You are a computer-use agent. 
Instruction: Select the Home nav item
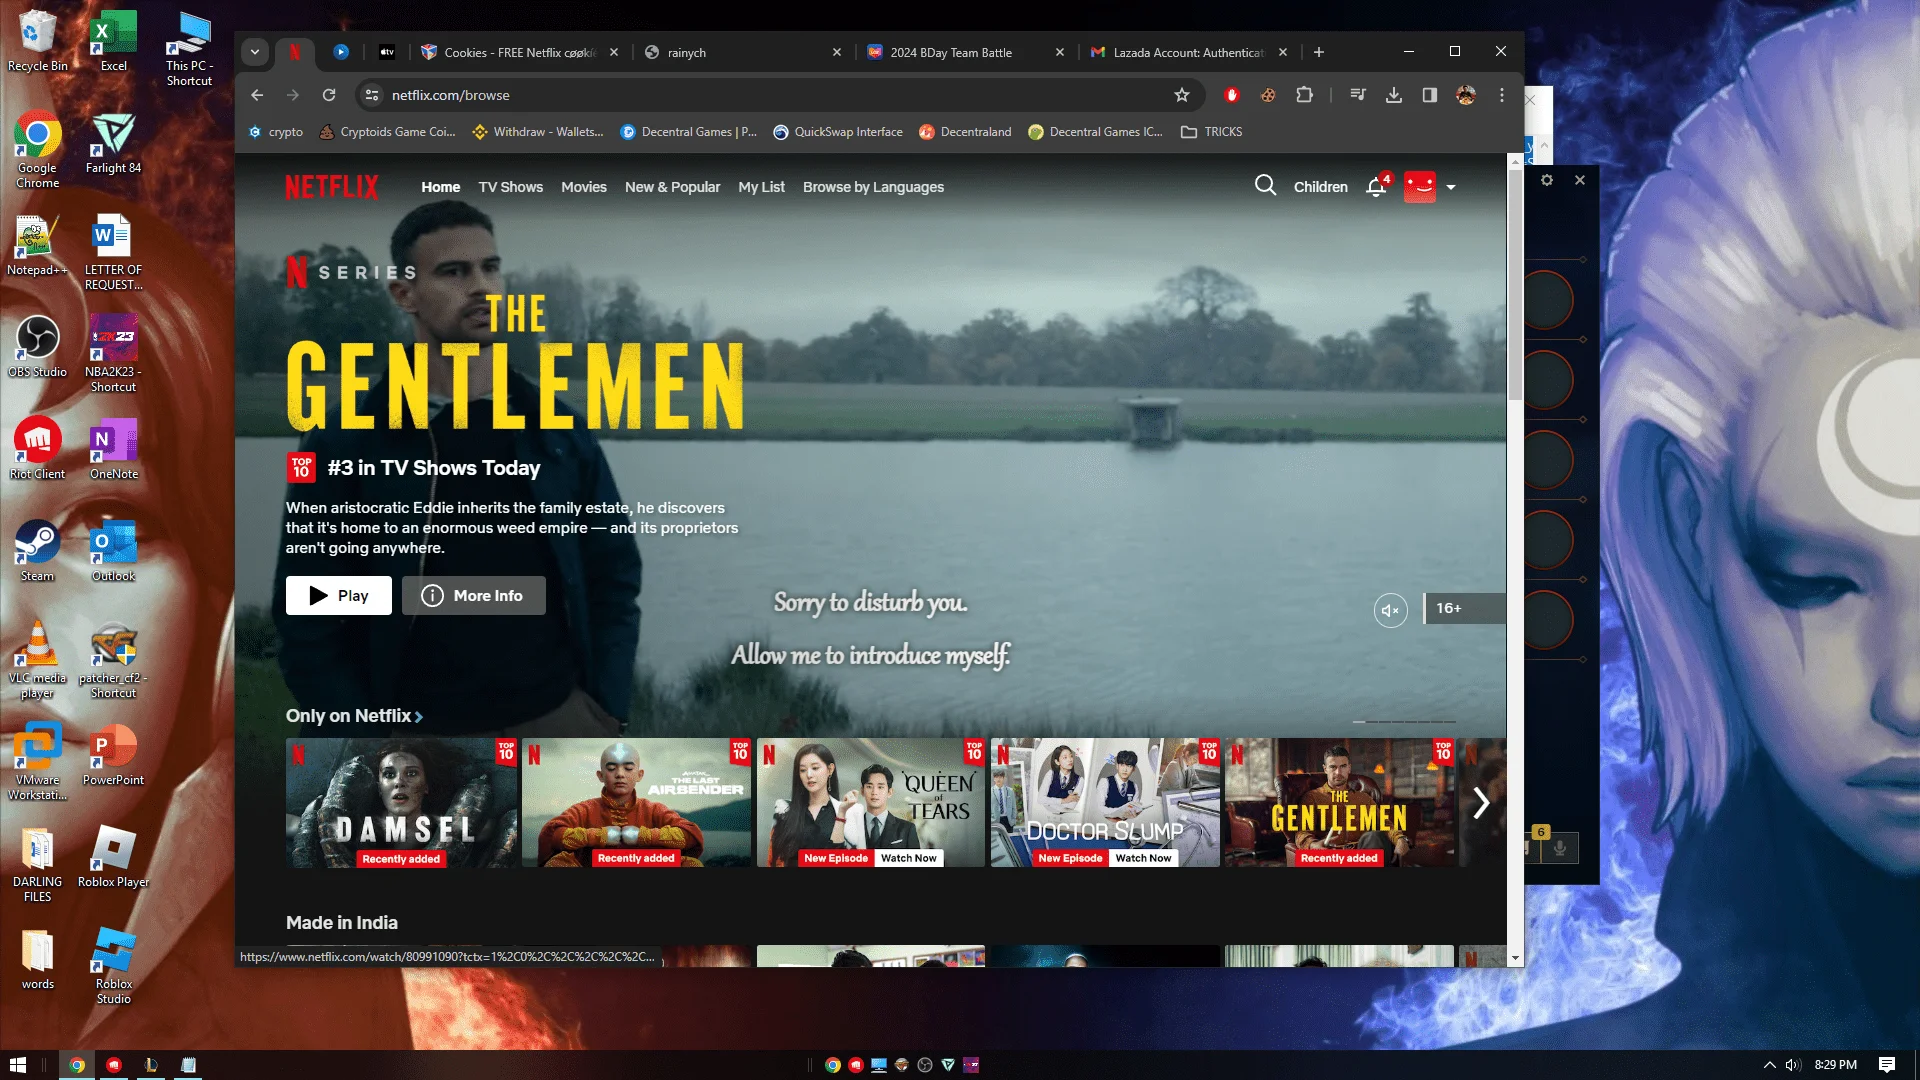[x=440, y=187]
